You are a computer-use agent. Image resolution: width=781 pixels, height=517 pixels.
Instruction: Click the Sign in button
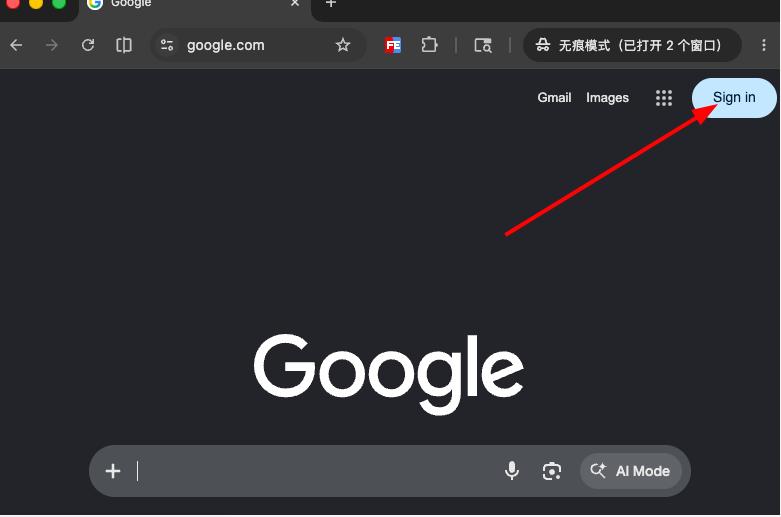[x=734, y=98]
